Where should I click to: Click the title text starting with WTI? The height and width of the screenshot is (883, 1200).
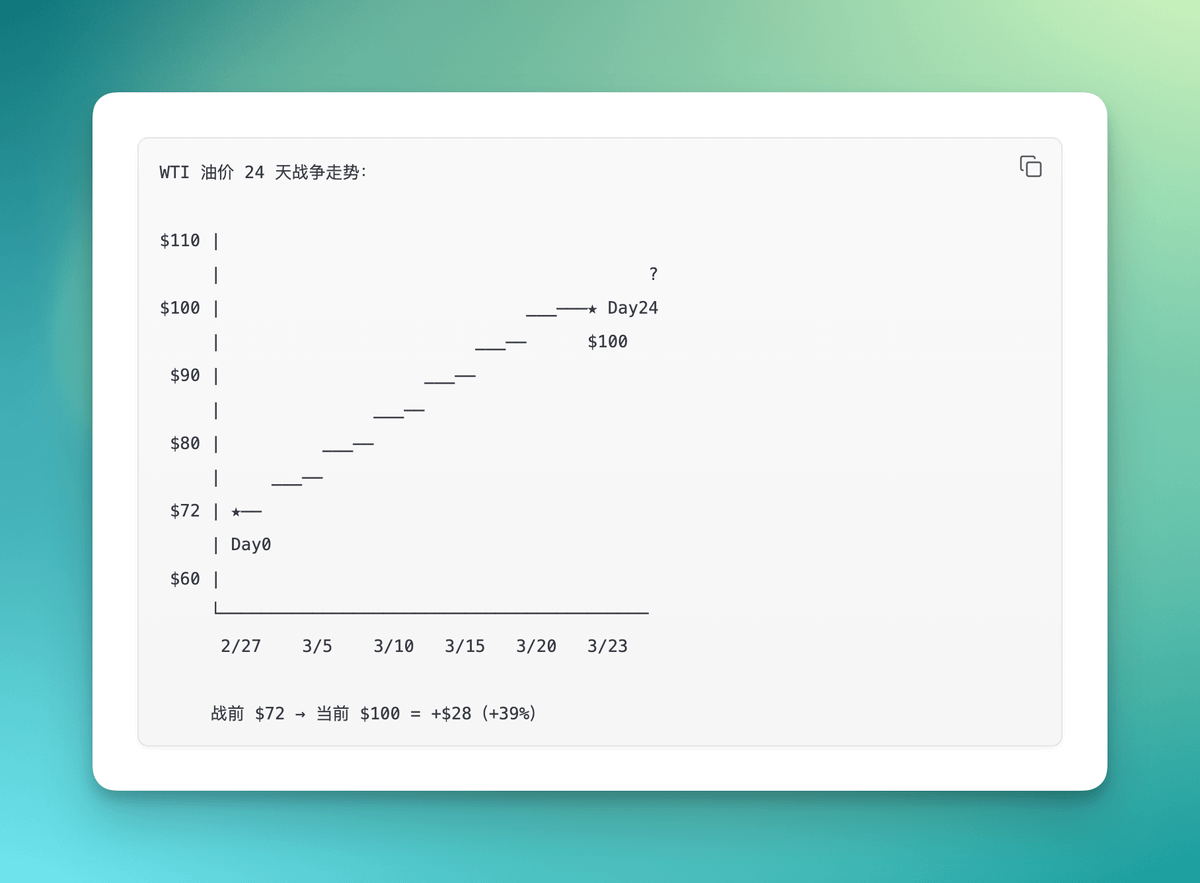click(x=263, y=173)
